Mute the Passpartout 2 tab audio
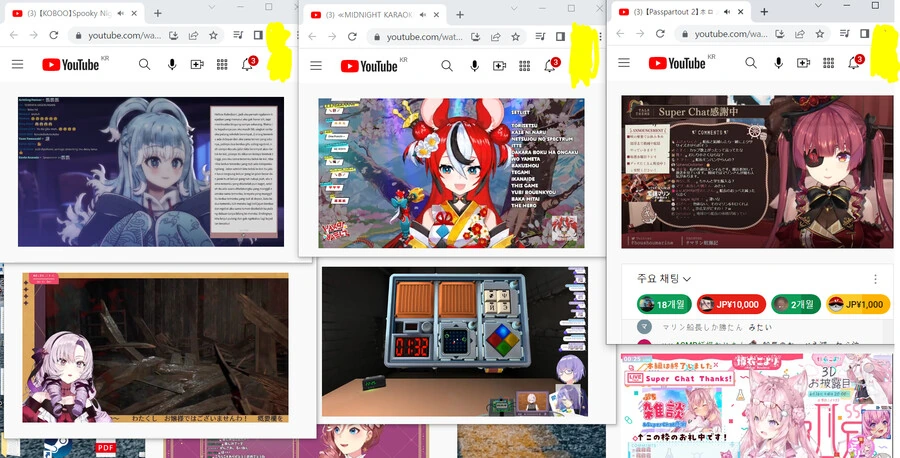Image resolution: width=900 pixels, height=458 pixels. click(x=727, y=11)
